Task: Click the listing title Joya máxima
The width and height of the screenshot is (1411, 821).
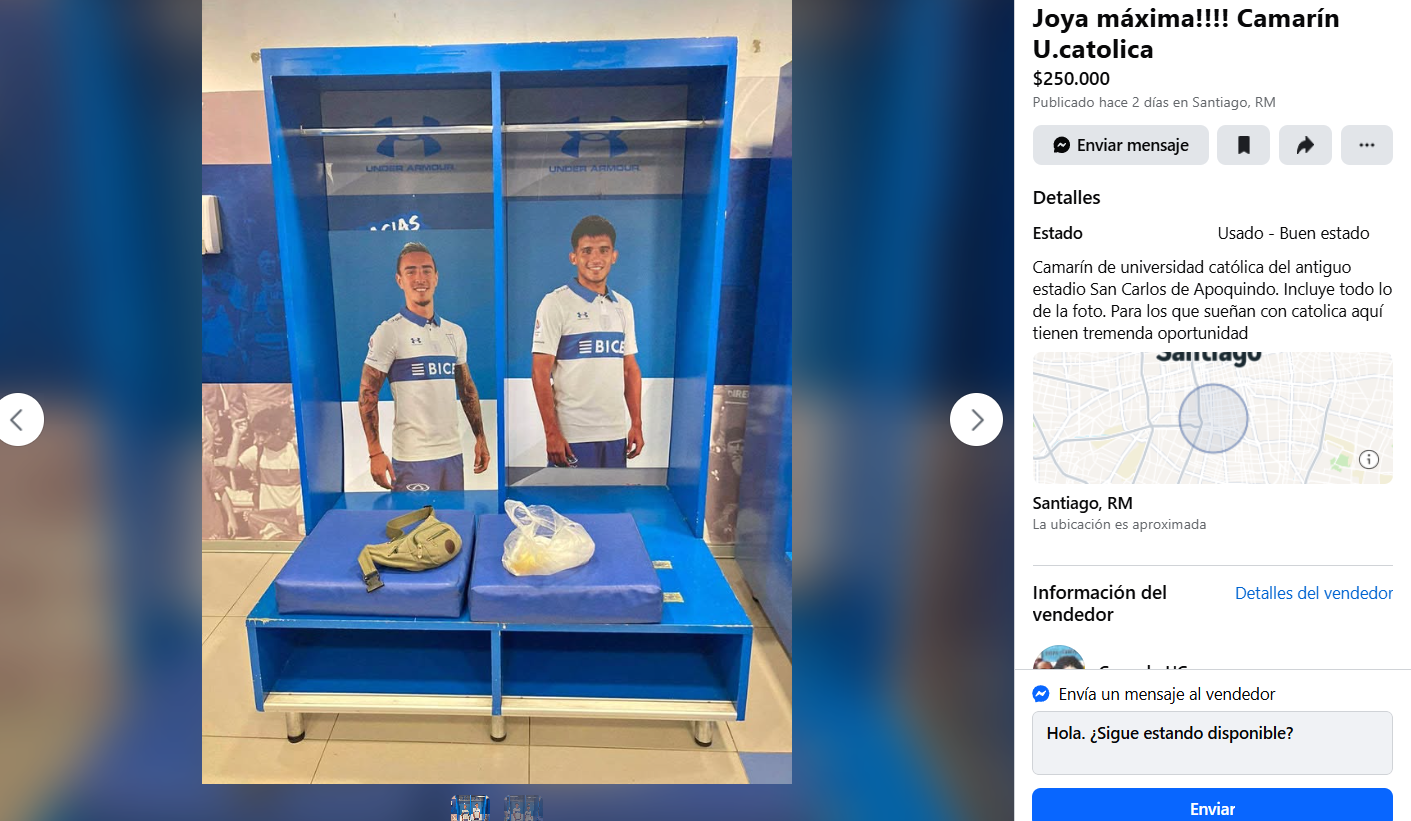Action: [x=1186, y=34]
